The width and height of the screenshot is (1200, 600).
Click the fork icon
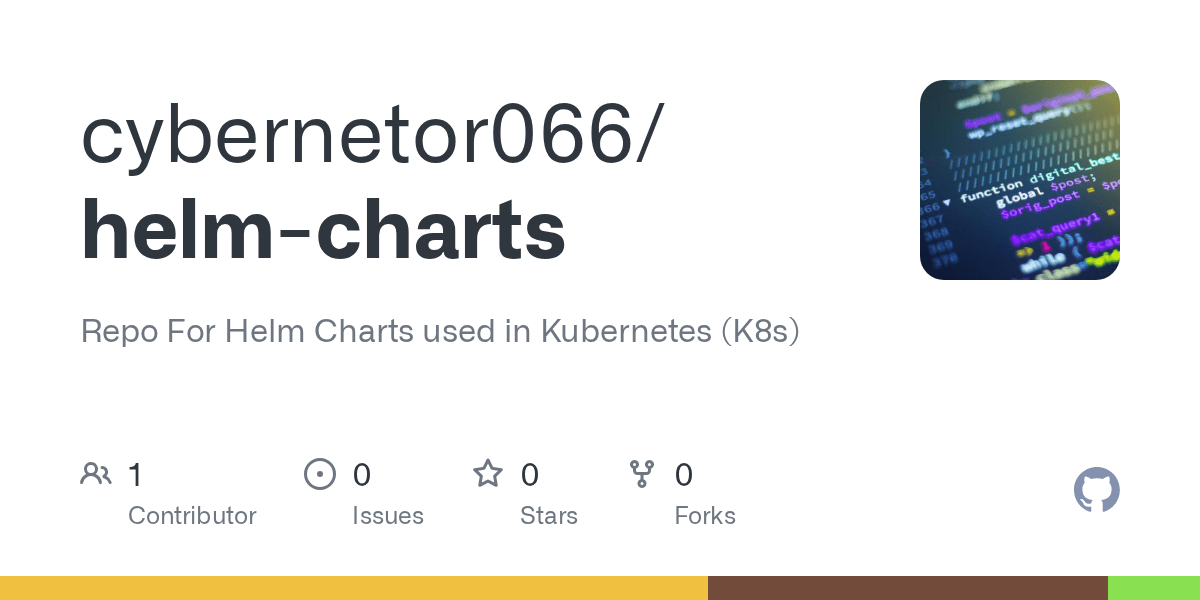pos(641,474)
